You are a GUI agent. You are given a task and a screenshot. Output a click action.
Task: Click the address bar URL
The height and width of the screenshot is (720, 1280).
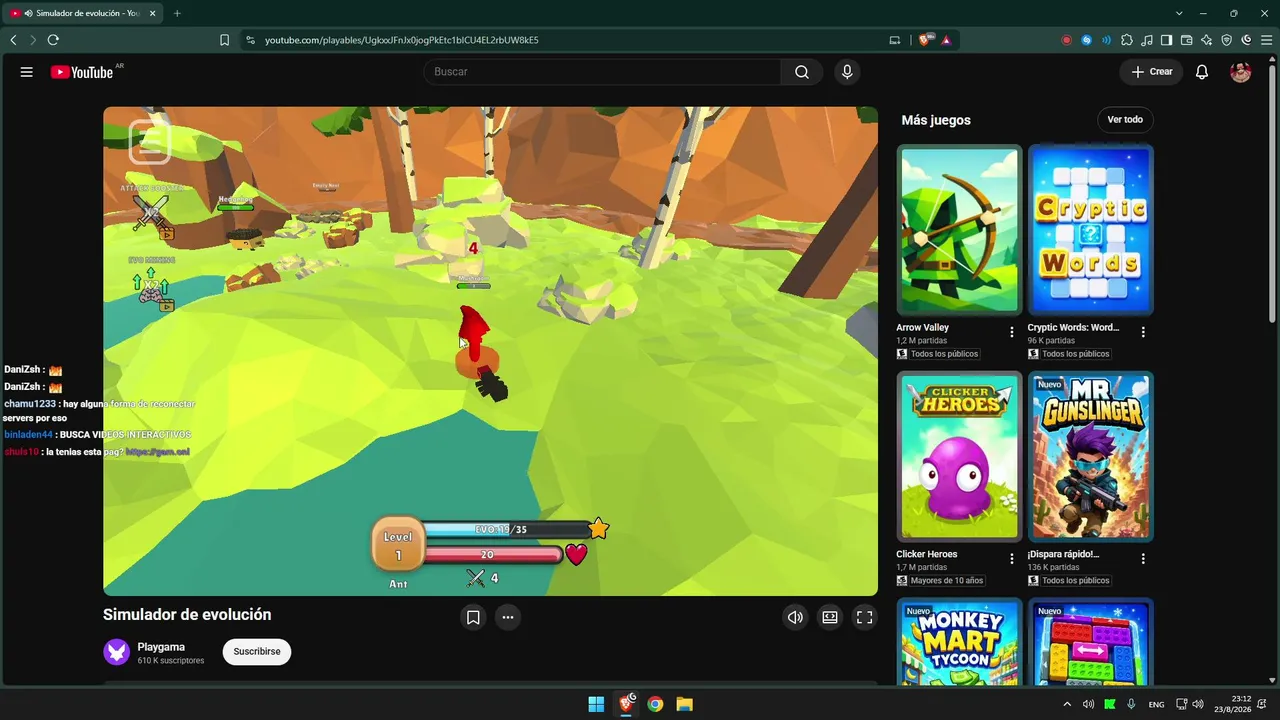click(402, 40)
